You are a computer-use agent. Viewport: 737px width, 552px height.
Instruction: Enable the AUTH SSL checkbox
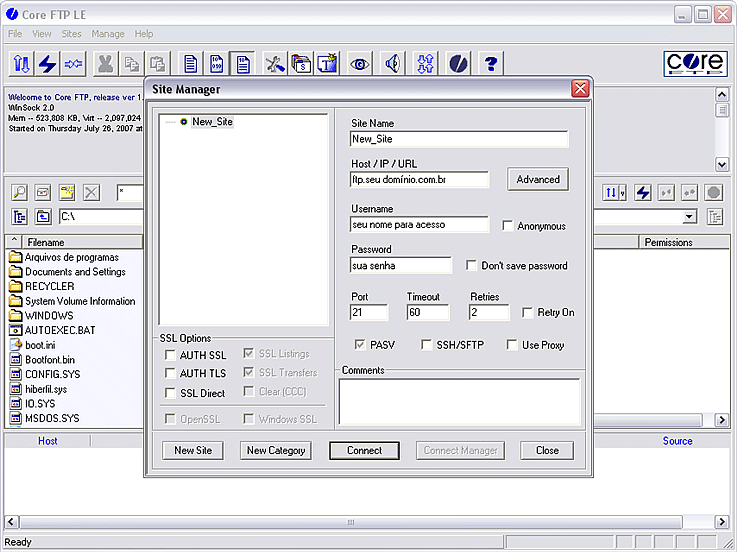click(170, 355)
